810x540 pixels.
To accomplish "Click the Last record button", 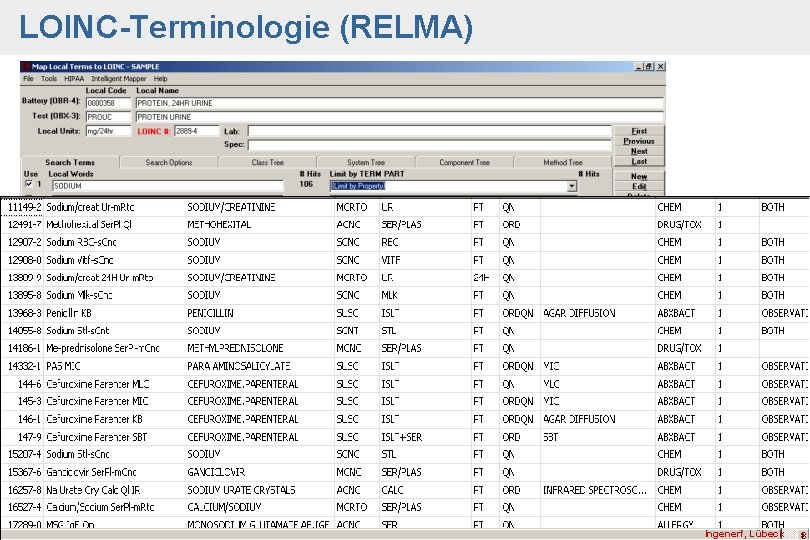I will (x=639, y=161).
